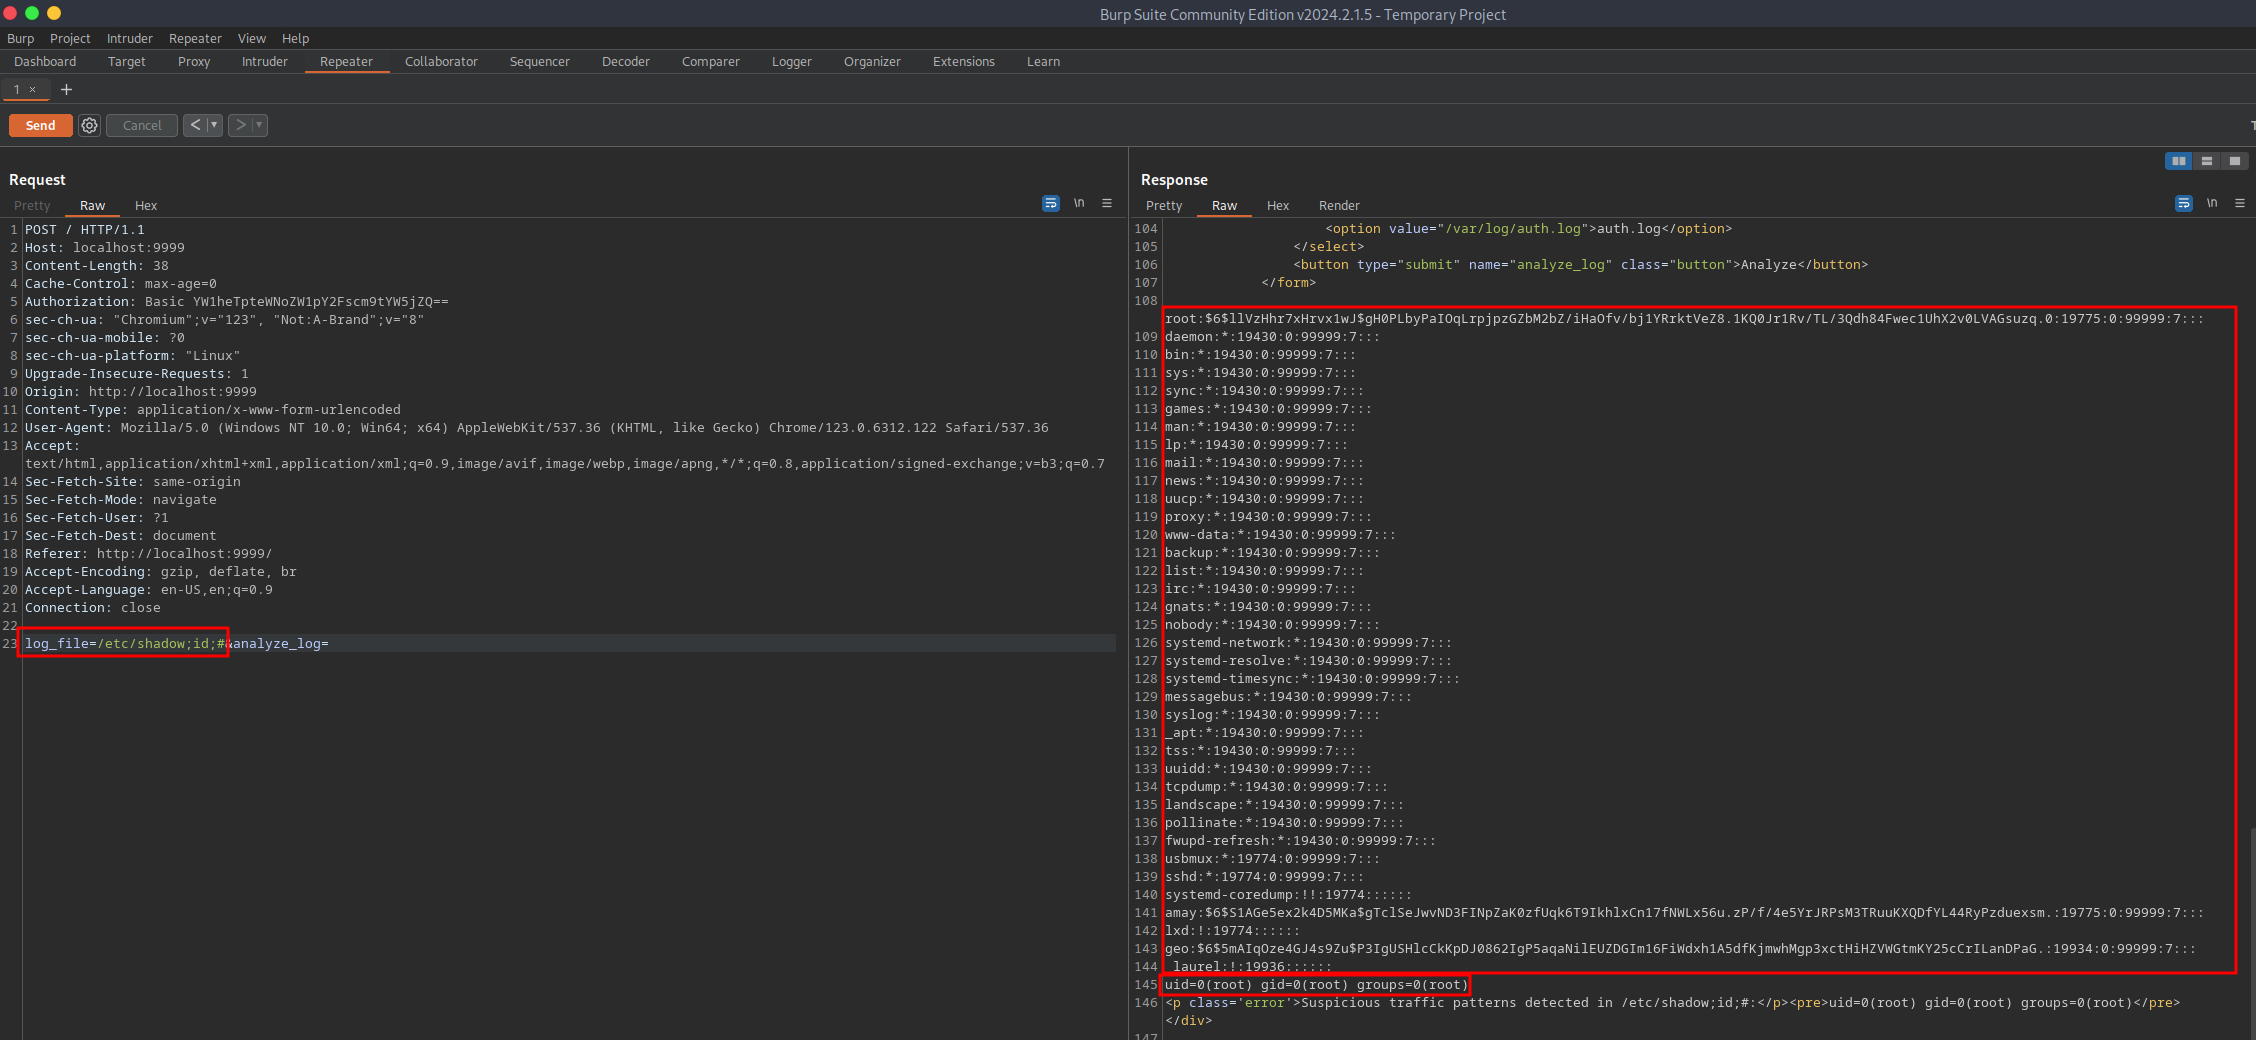Select top-bottom layout view
Image resolution: width=2256 pixels, height=1040 pixels.
(x=2206, y=161)
